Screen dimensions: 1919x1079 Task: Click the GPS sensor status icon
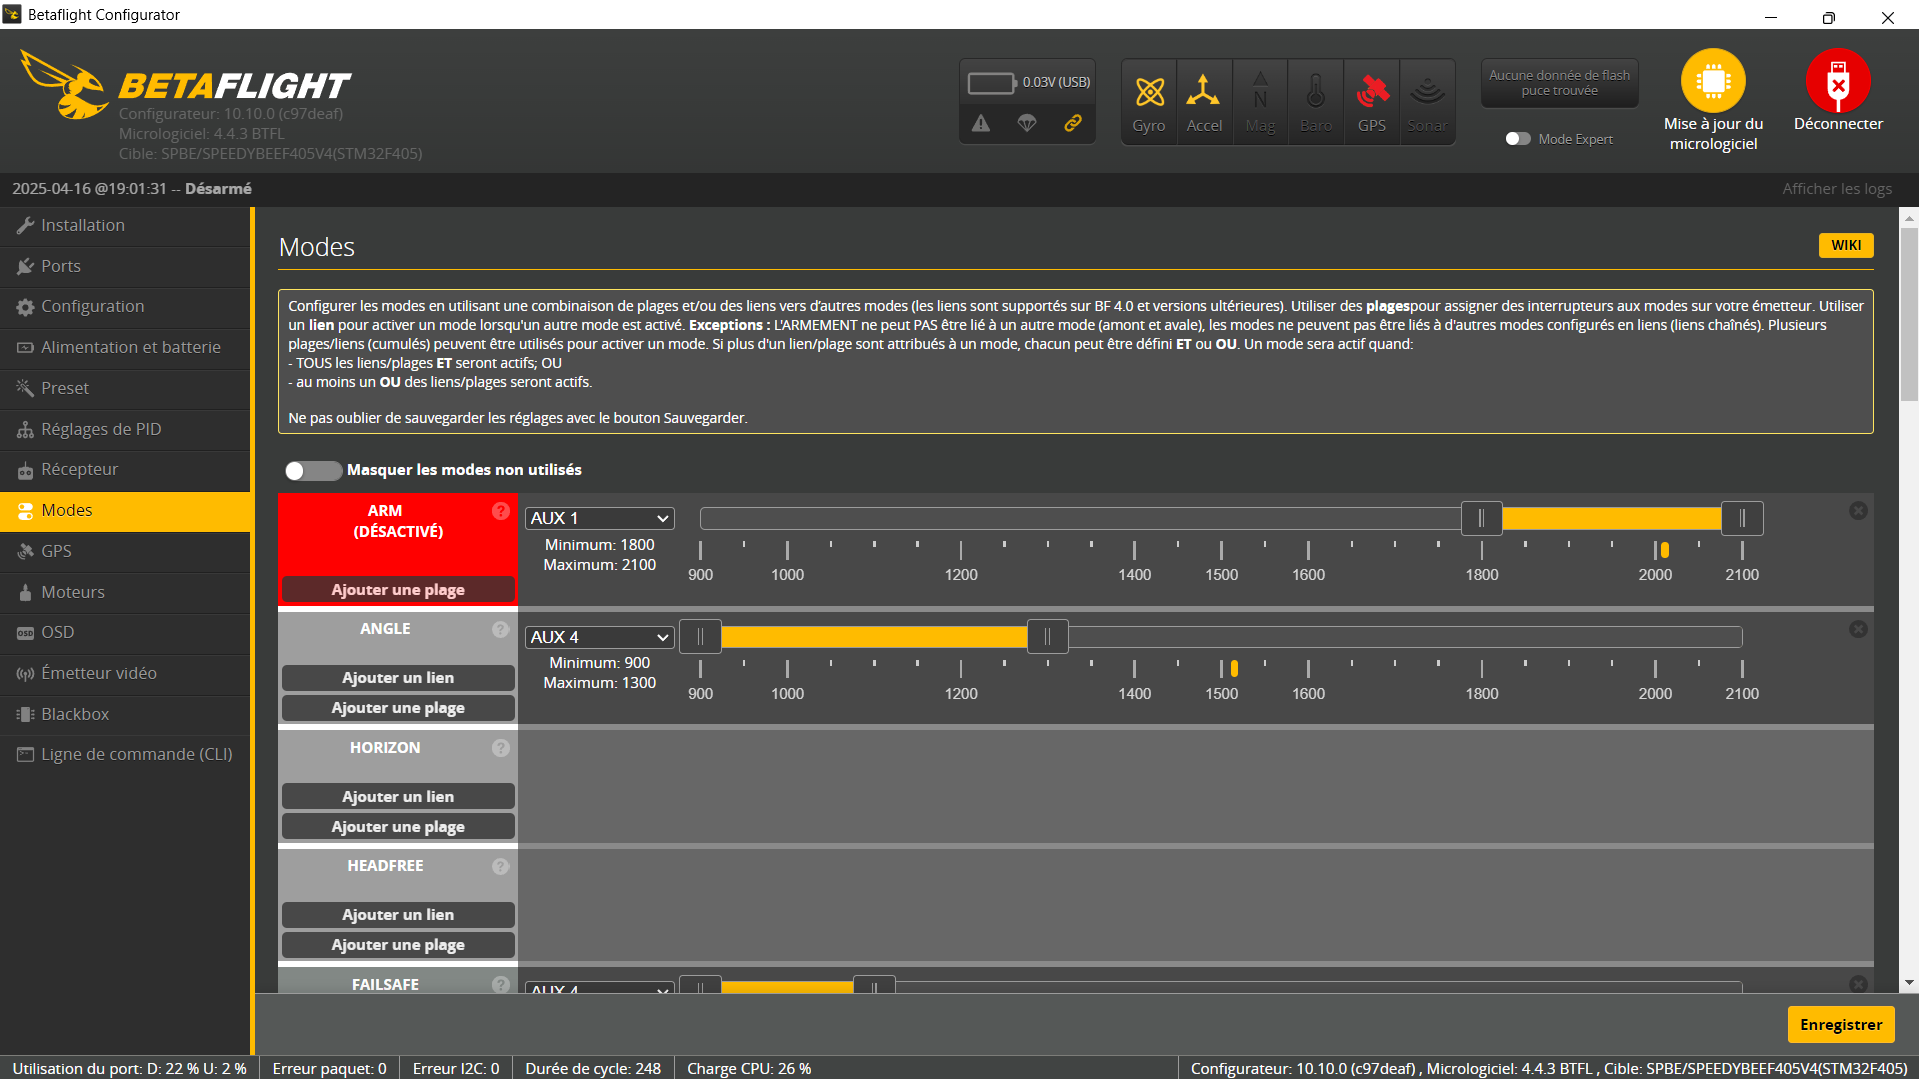[1372, 93]
